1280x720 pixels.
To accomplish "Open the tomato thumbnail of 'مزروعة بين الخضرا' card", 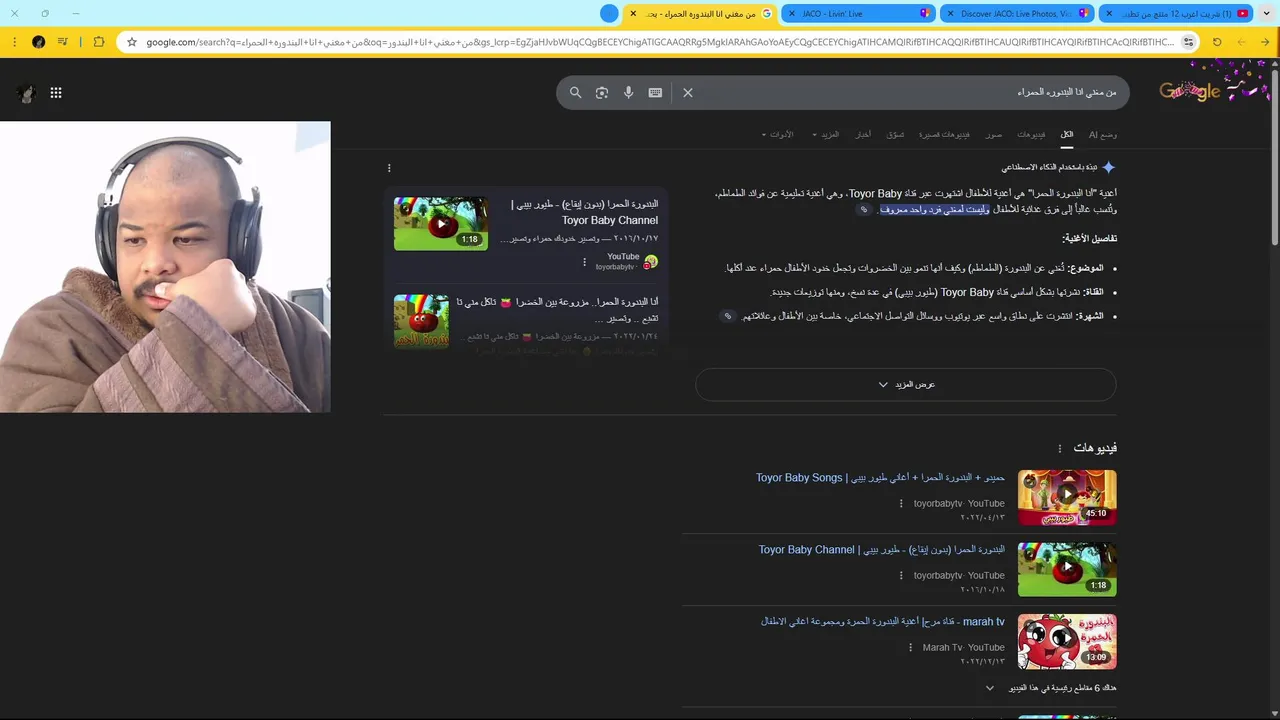I will [x=421, y=320].
